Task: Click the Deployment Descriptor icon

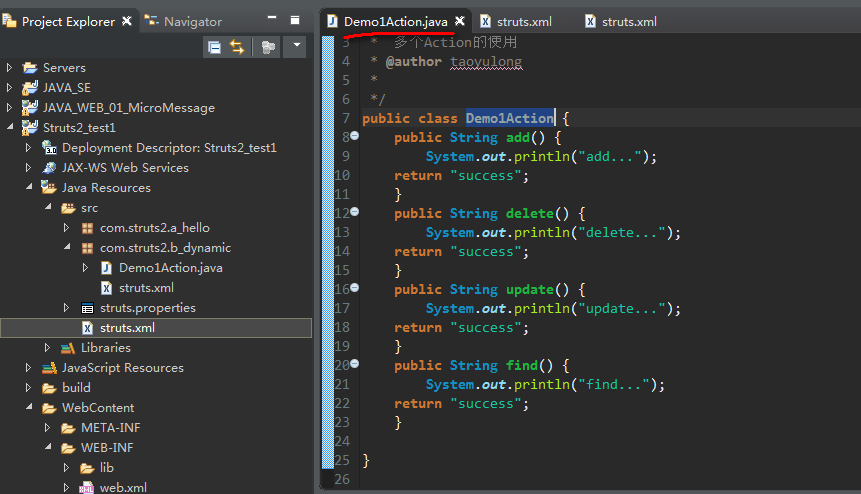Action: point(49,148)
